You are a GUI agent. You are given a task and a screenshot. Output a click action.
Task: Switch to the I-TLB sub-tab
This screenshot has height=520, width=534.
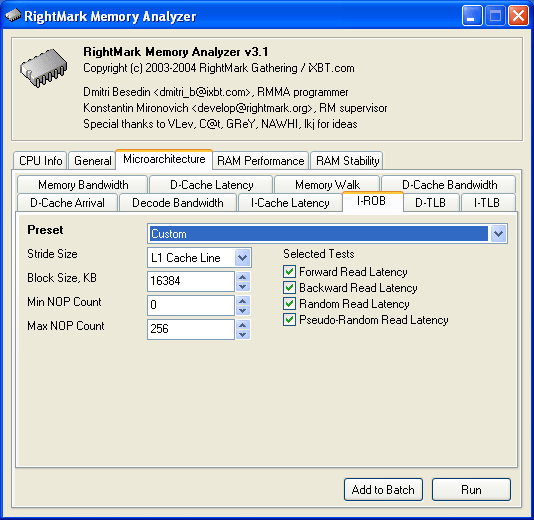coord(487,203)
